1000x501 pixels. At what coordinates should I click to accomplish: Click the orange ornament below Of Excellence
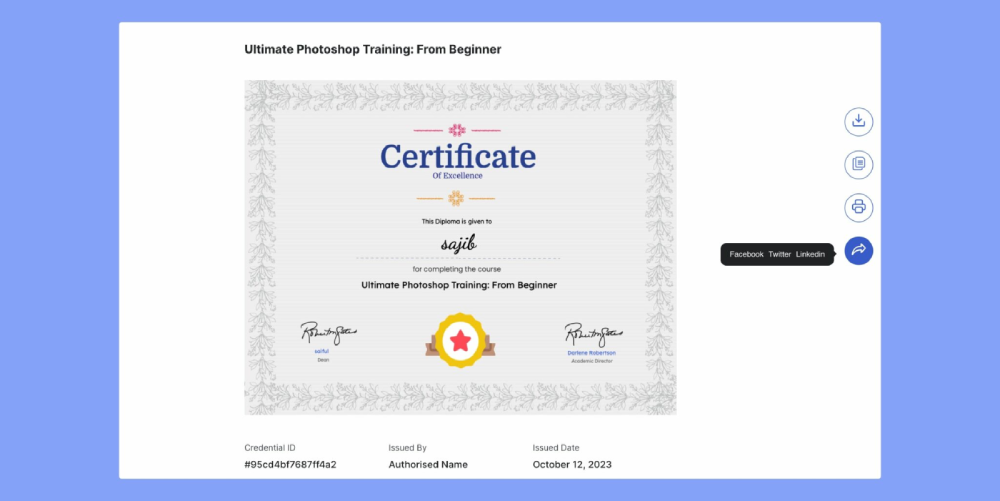456,198
